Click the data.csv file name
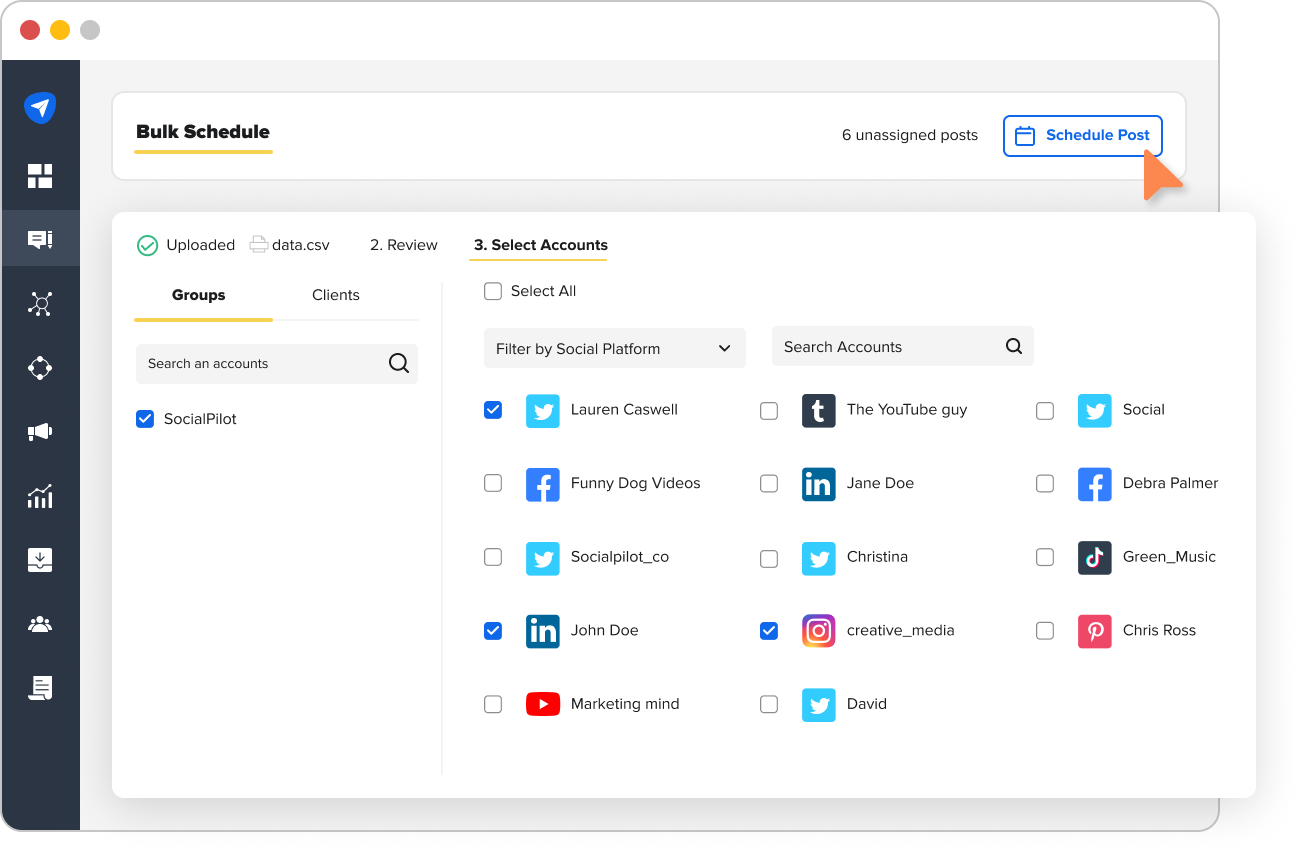Viewport: 1306px width, 856px height. (301, 245)
